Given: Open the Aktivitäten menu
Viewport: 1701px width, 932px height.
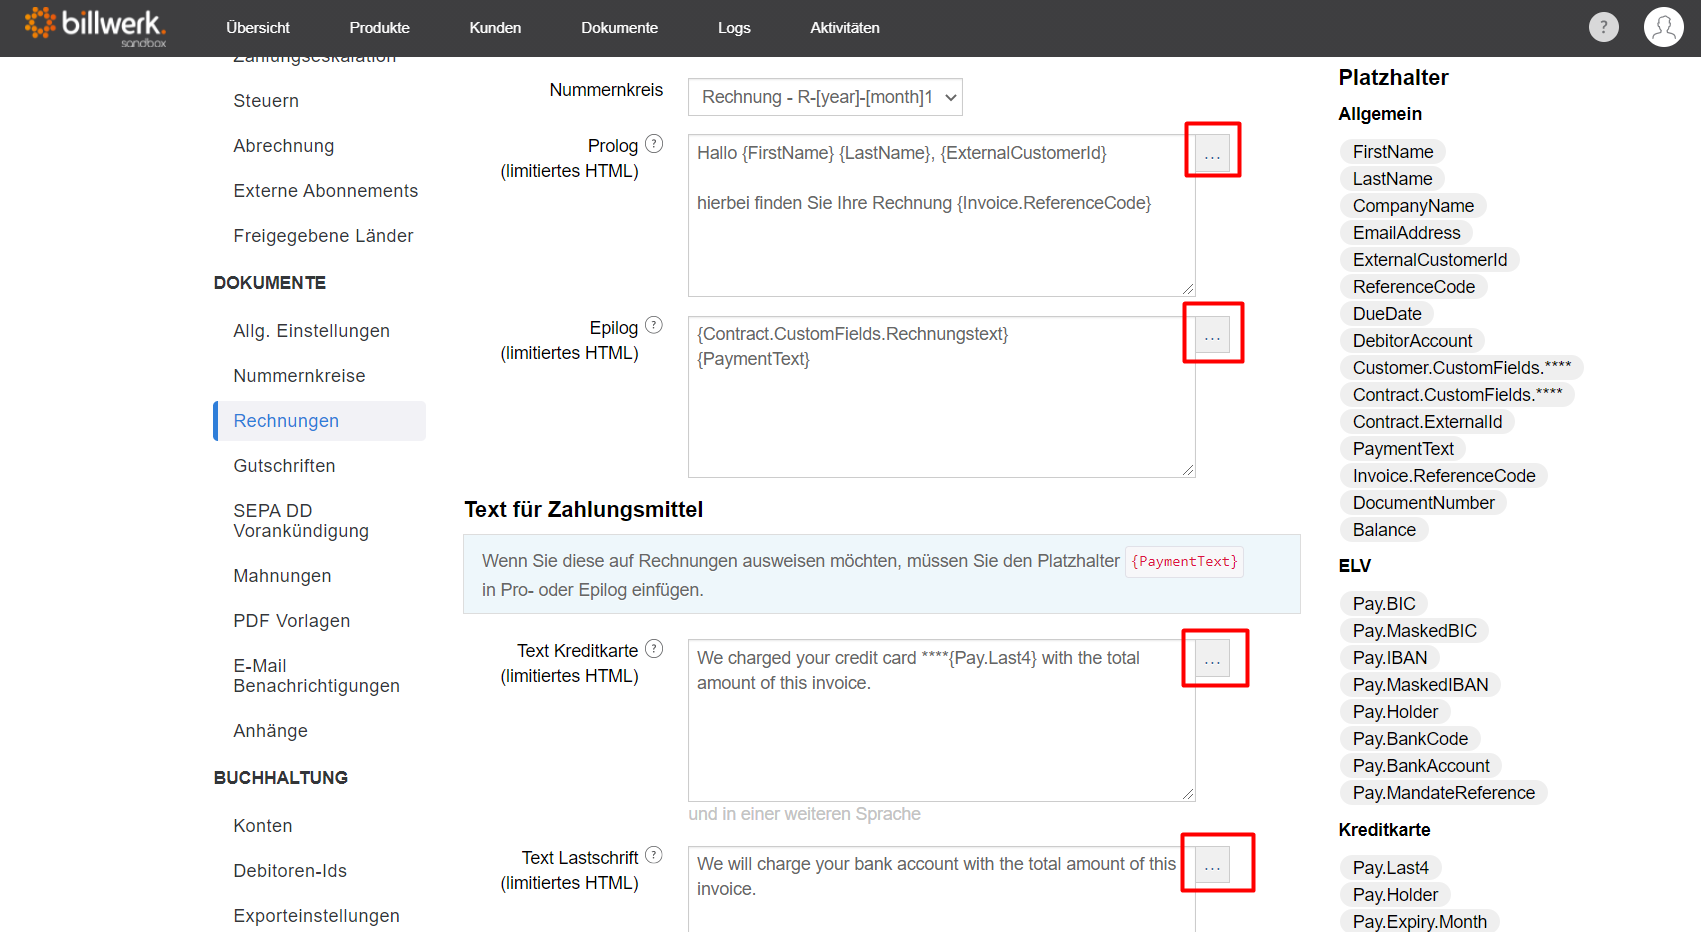Looking at the screenshot, I should [845, 28].
